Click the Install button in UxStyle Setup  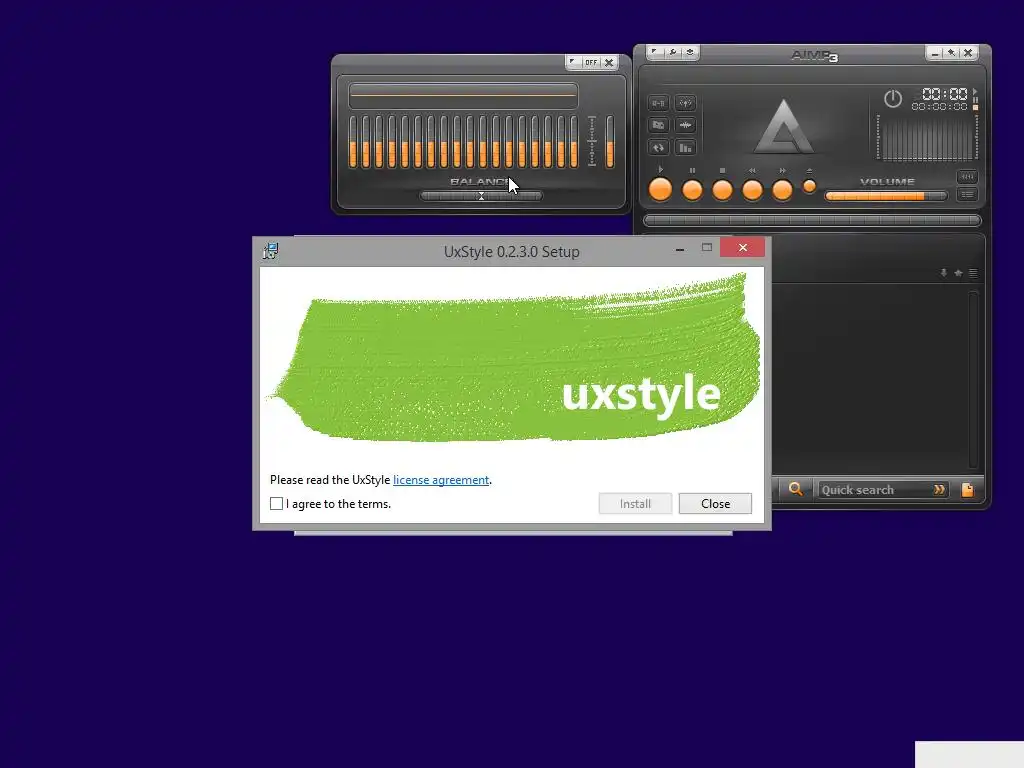[635, 504]
